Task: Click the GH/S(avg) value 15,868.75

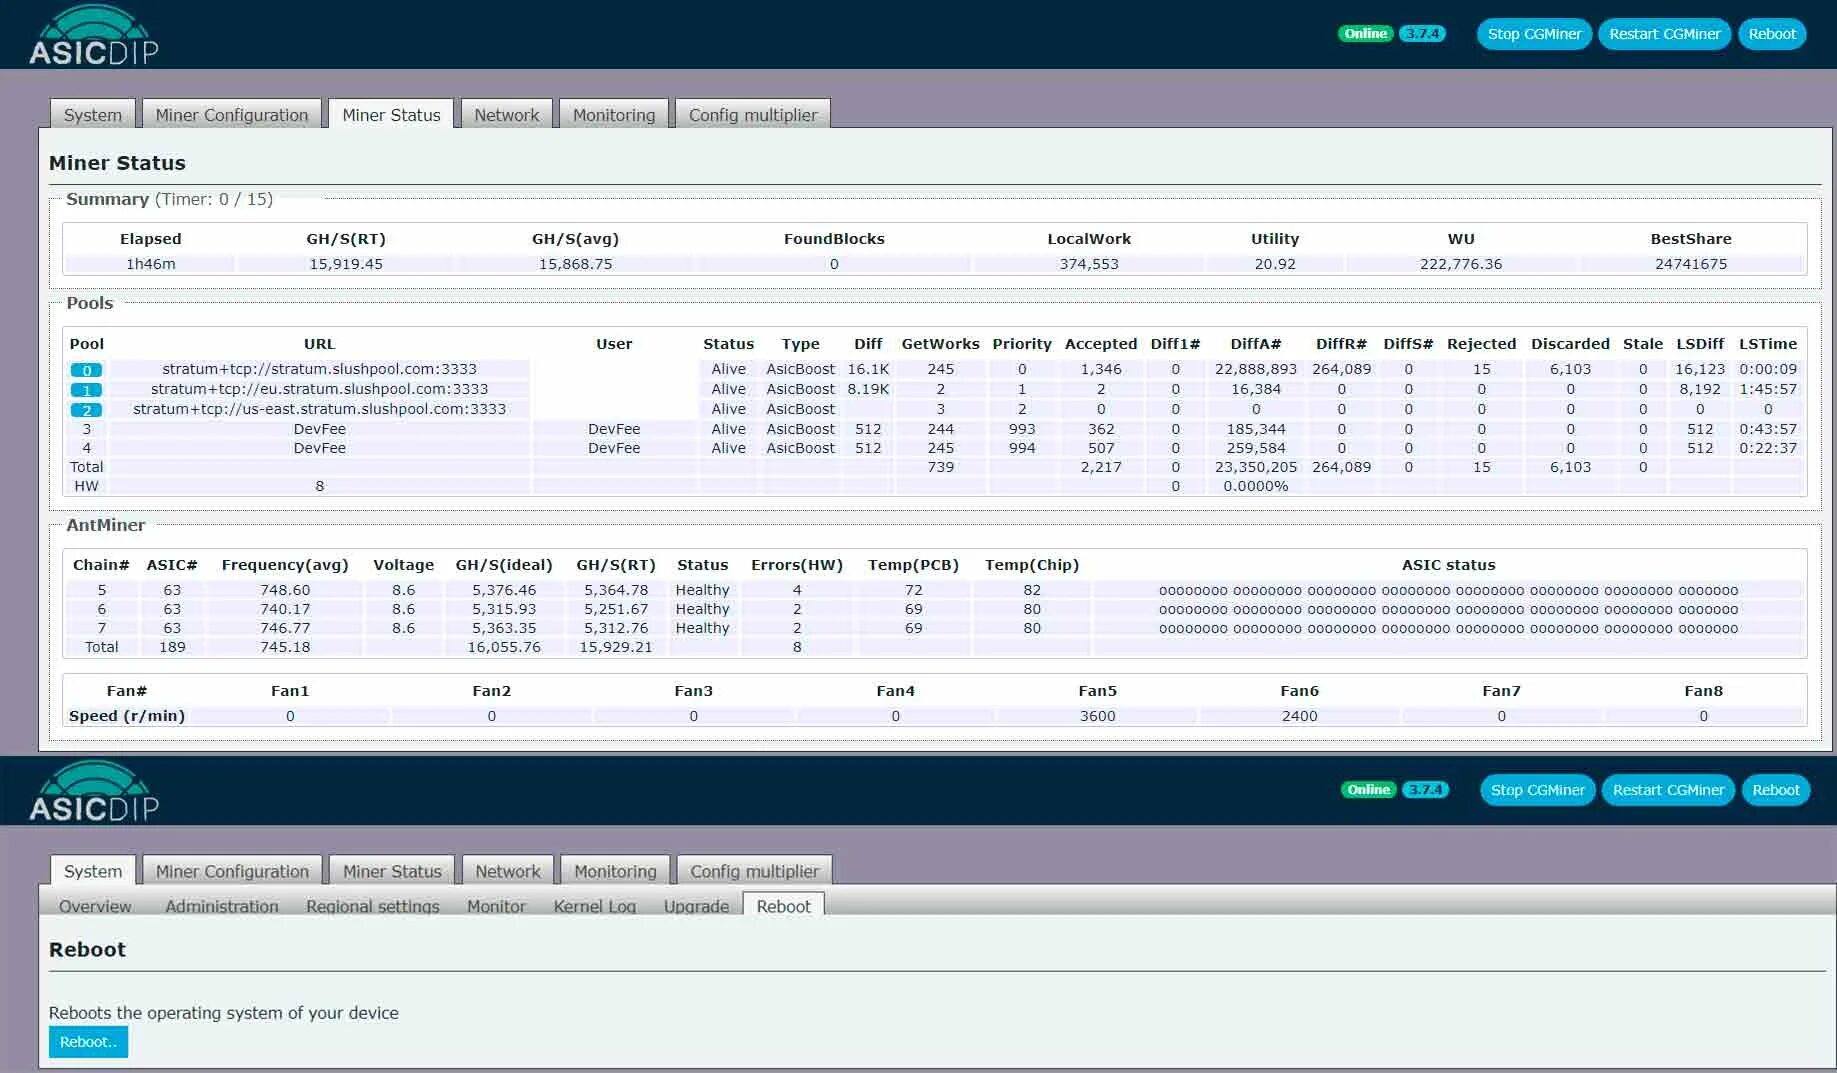Action: pyautogui.click(x=575, y=264)
